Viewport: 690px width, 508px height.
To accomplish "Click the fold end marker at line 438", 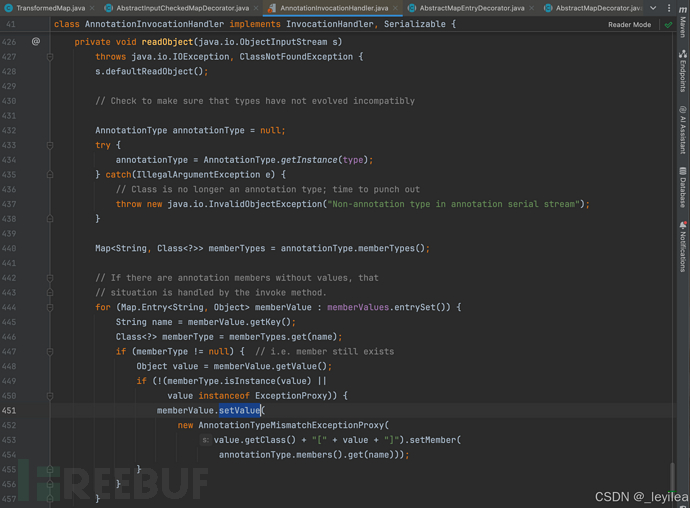I will click(50, 219).
